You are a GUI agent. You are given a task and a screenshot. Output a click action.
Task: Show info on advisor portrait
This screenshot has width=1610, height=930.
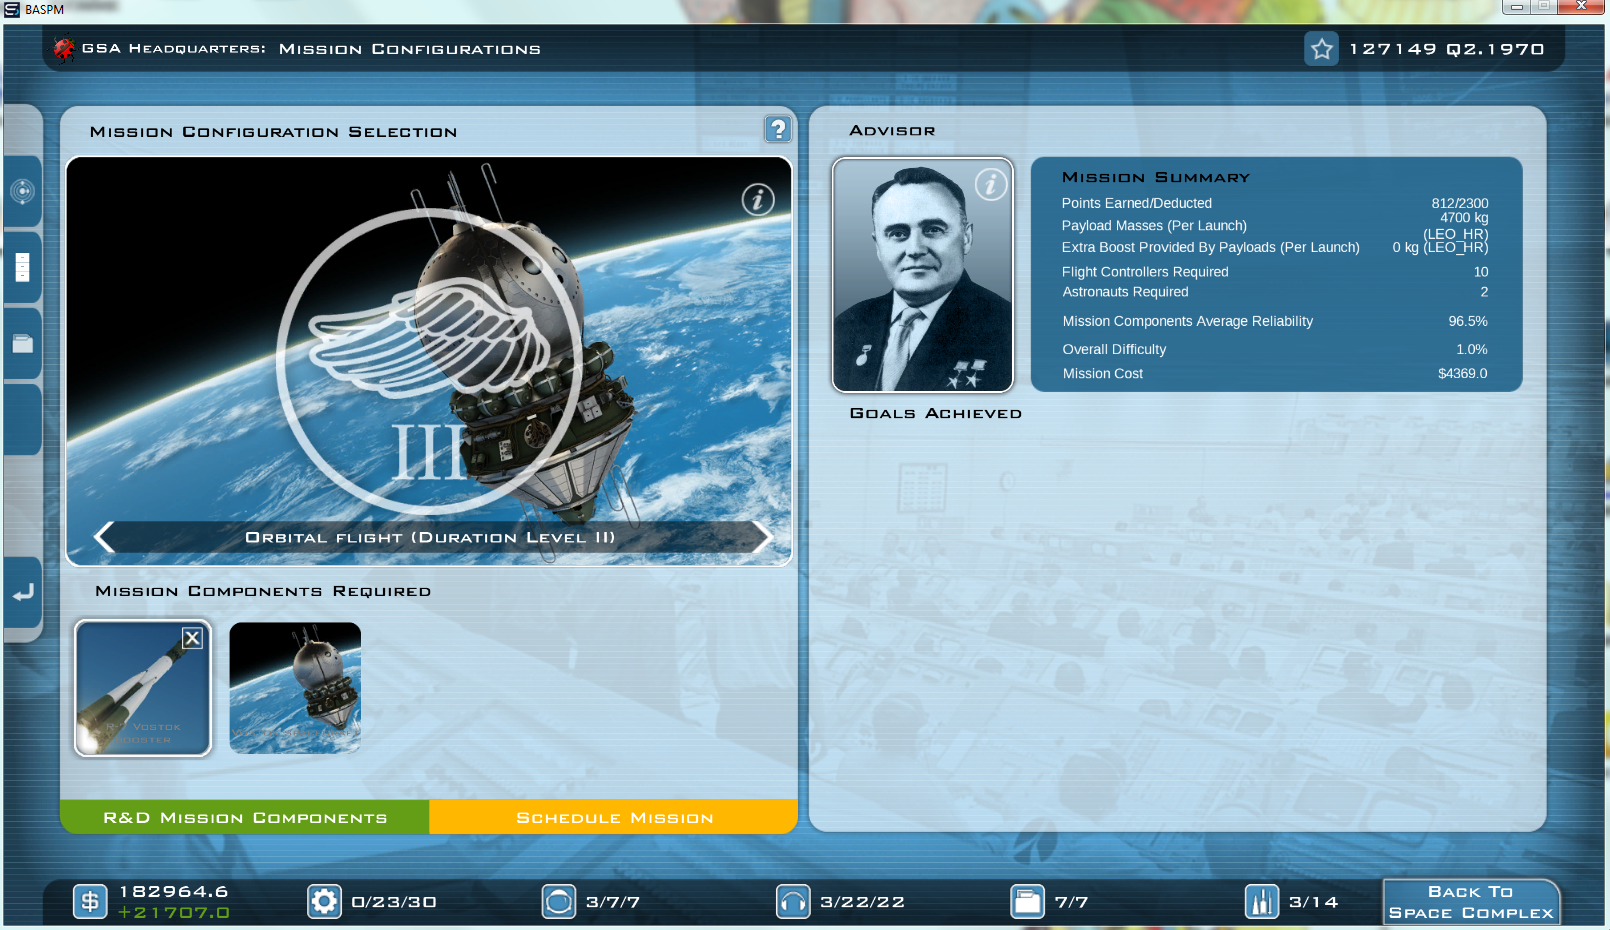[x=991, y=184]
